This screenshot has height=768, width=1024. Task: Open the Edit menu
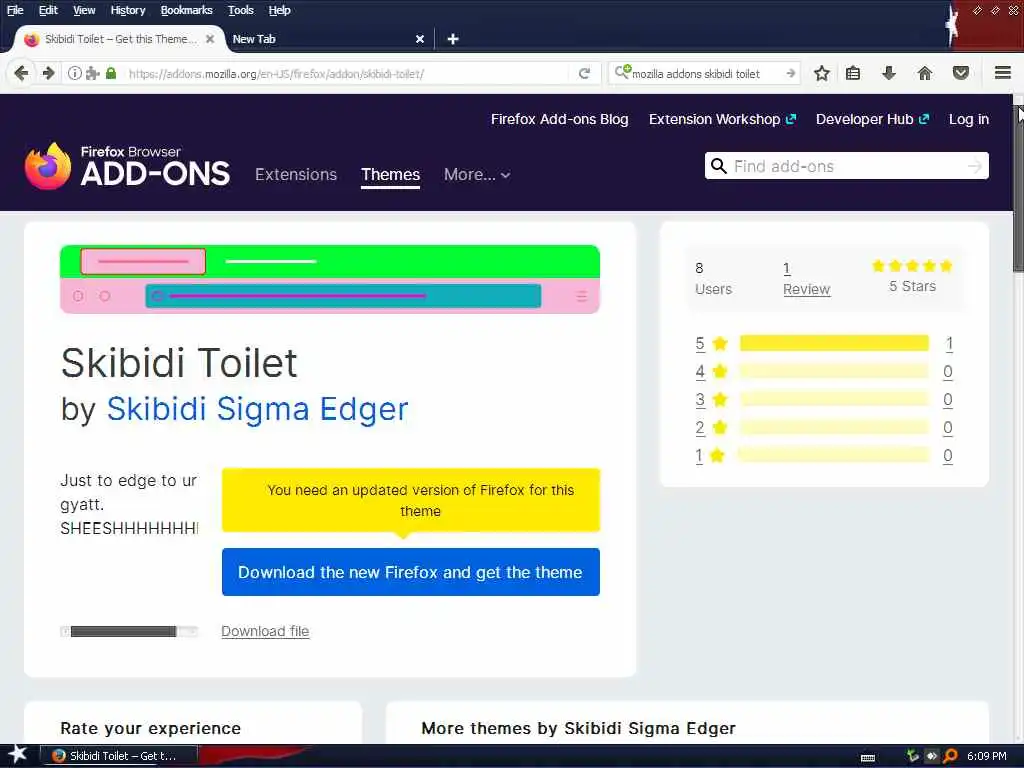[x=48, y=10]
